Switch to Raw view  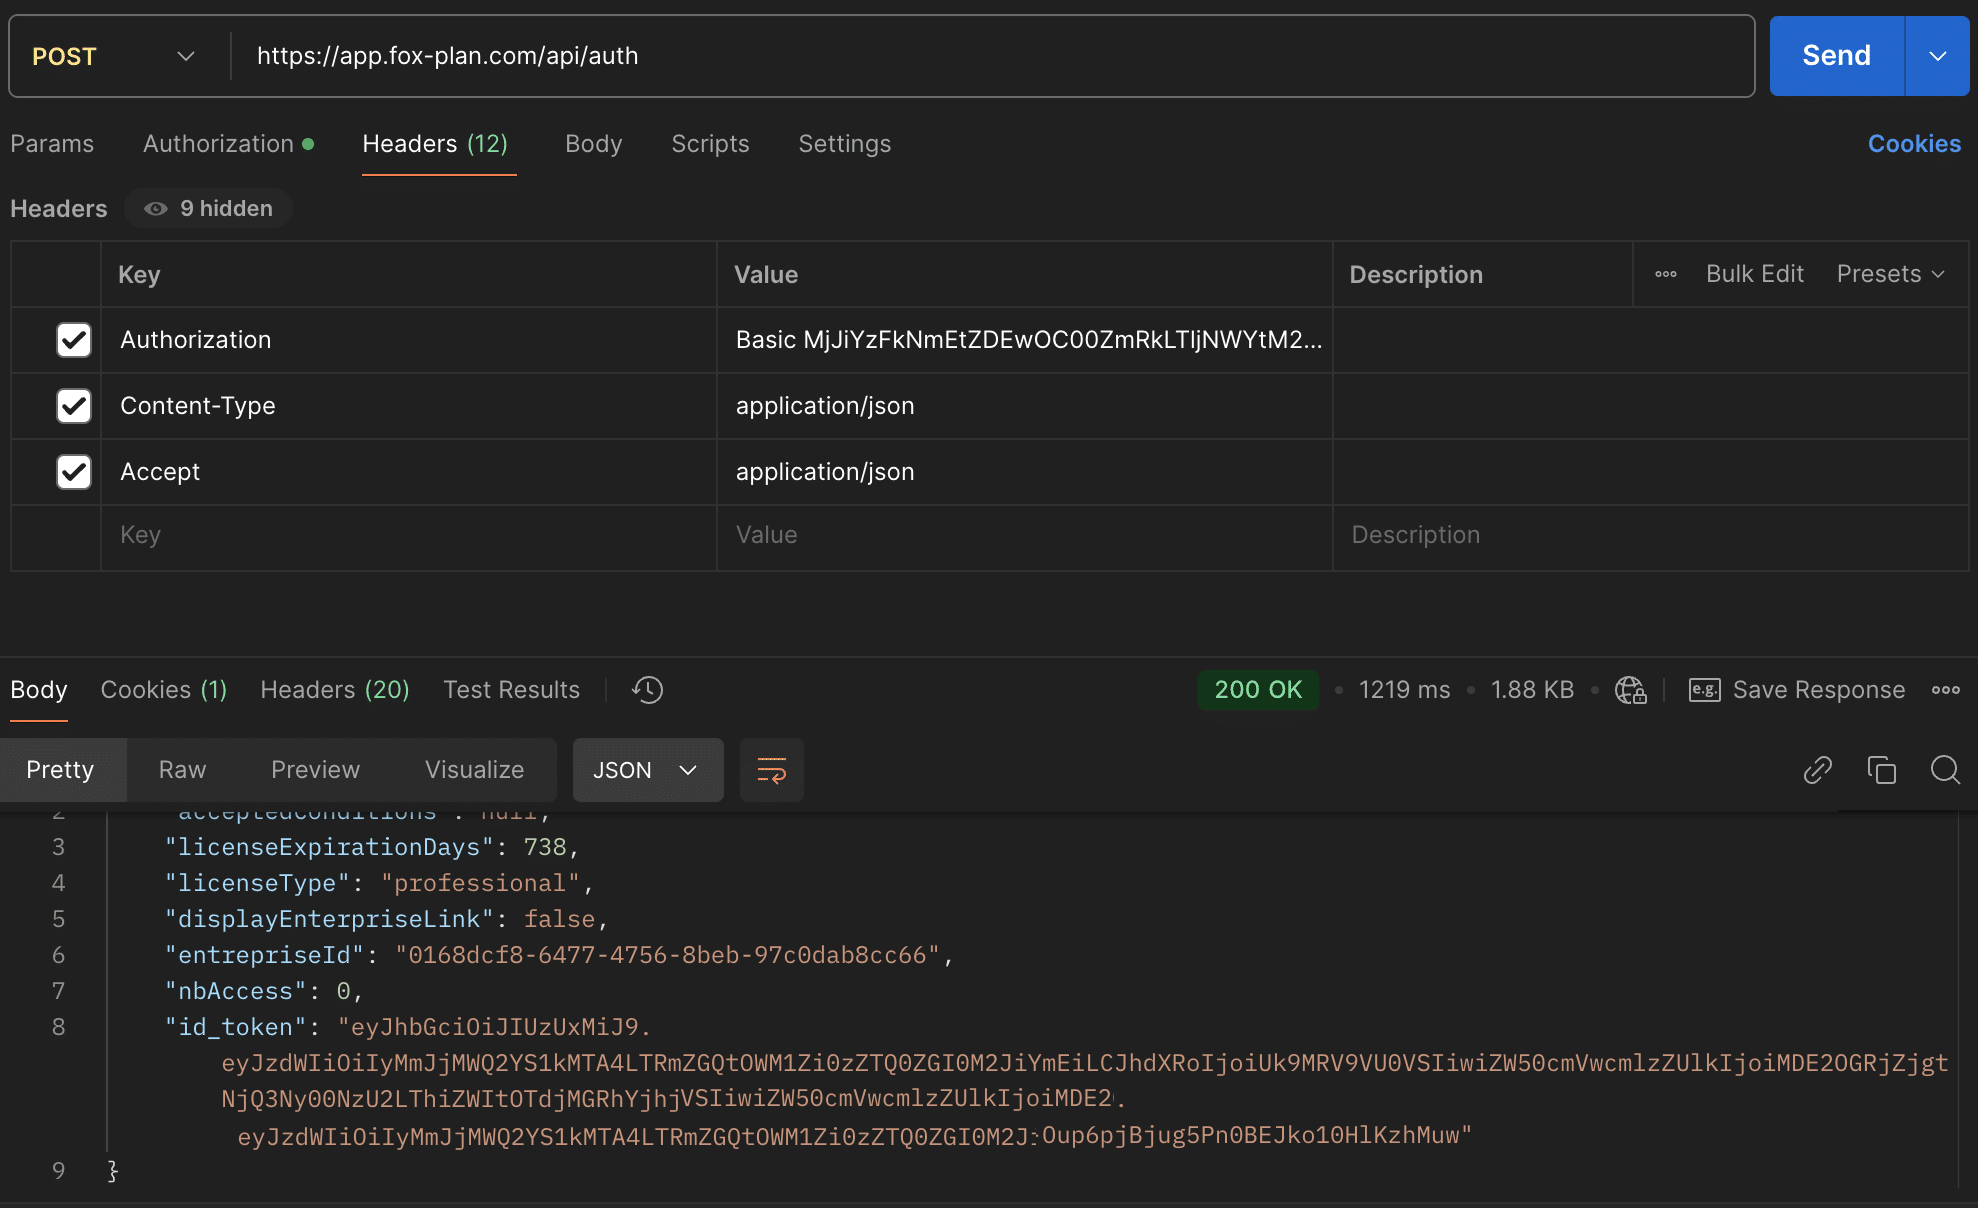182,770
